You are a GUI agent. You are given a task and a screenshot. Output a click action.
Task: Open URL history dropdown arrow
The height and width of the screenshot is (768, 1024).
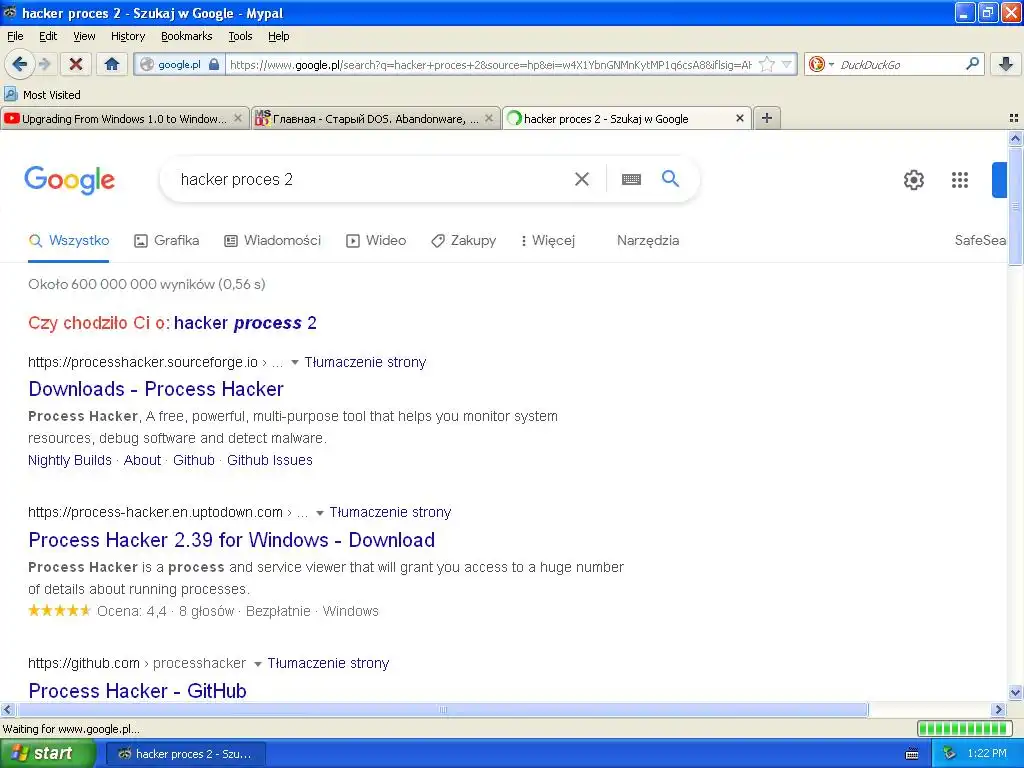pos(787,64)
